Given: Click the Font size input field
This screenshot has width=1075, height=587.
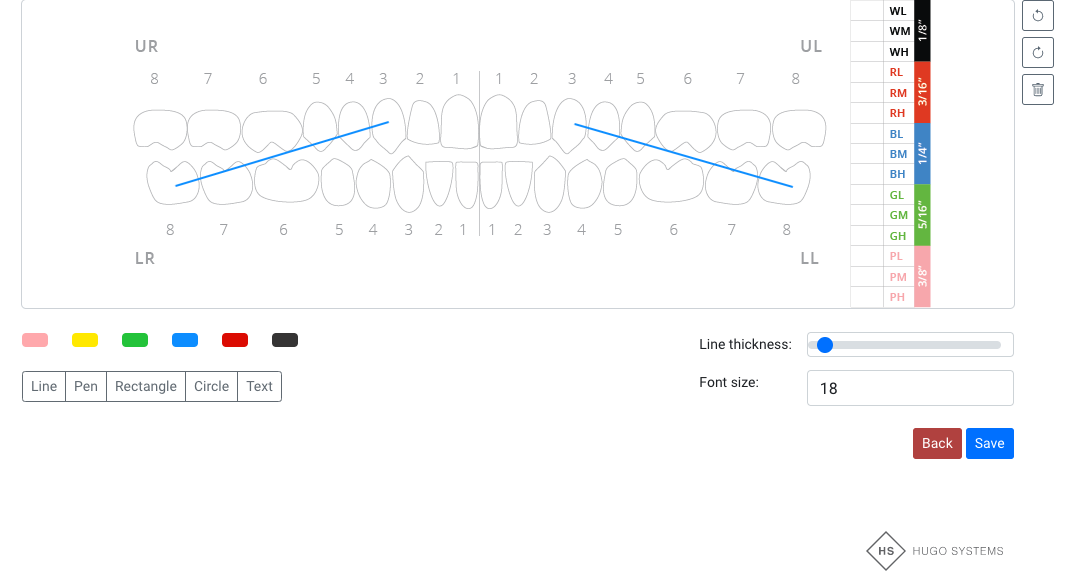Looking at the screenshot, I should point(910,388).
